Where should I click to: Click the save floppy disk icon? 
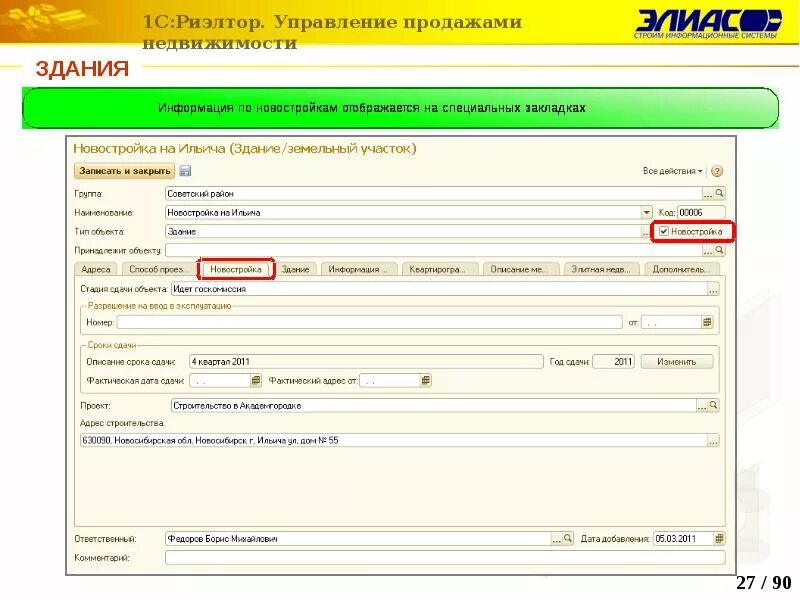(185, 171)
